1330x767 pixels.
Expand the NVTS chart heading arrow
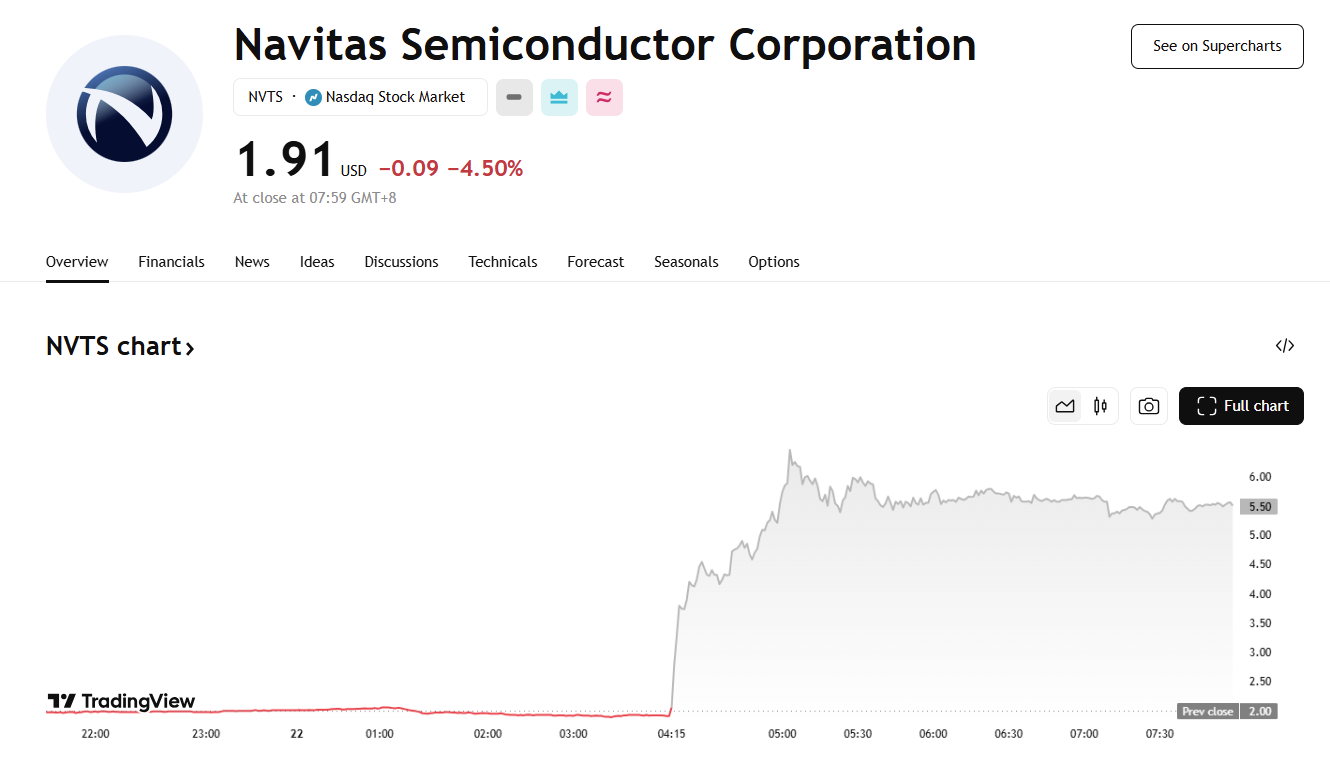tap(189, 348)
